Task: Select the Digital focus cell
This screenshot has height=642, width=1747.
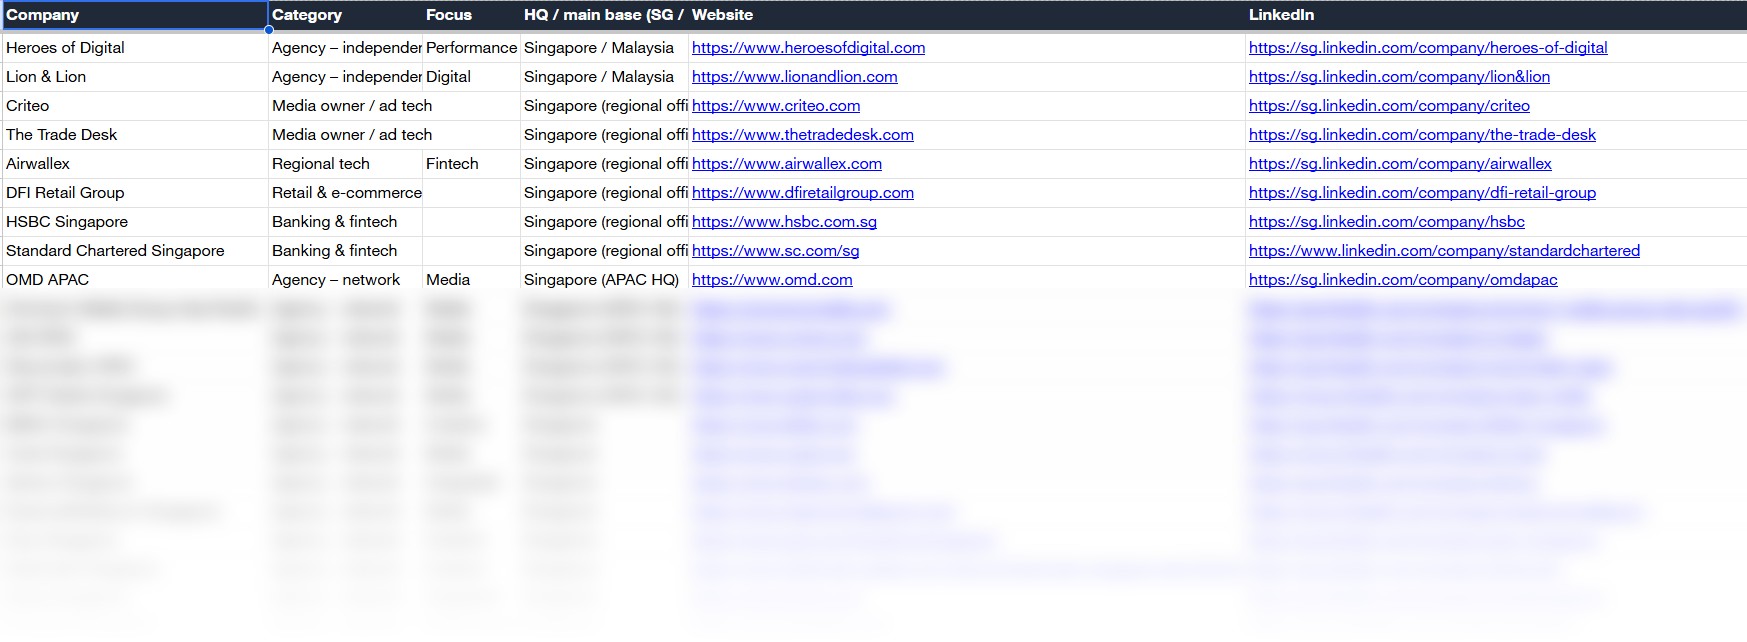Action: pyautogui.click(x=471, y=77)
